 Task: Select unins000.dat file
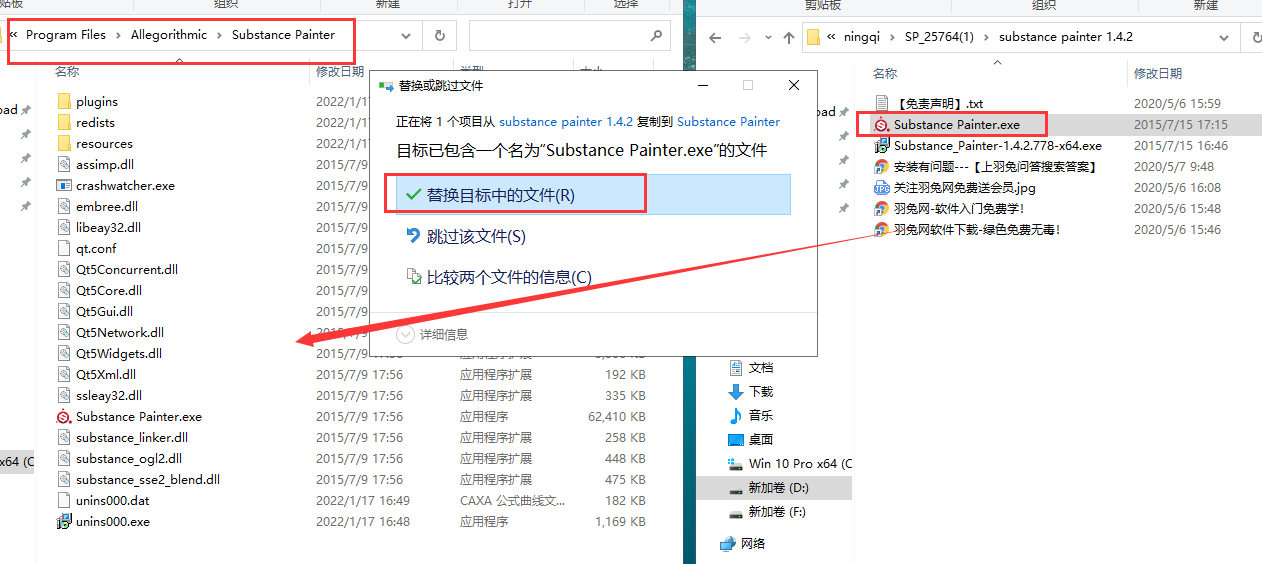(112, 500)
